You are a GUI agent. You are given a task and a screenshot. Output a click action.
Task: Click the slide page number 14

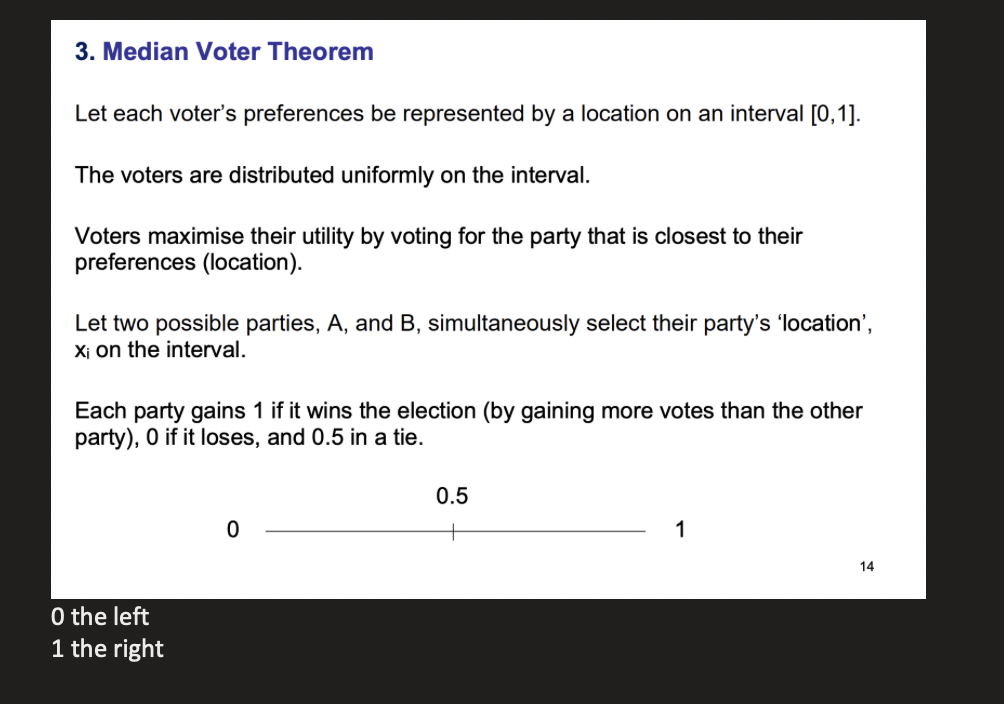point(866,567)
